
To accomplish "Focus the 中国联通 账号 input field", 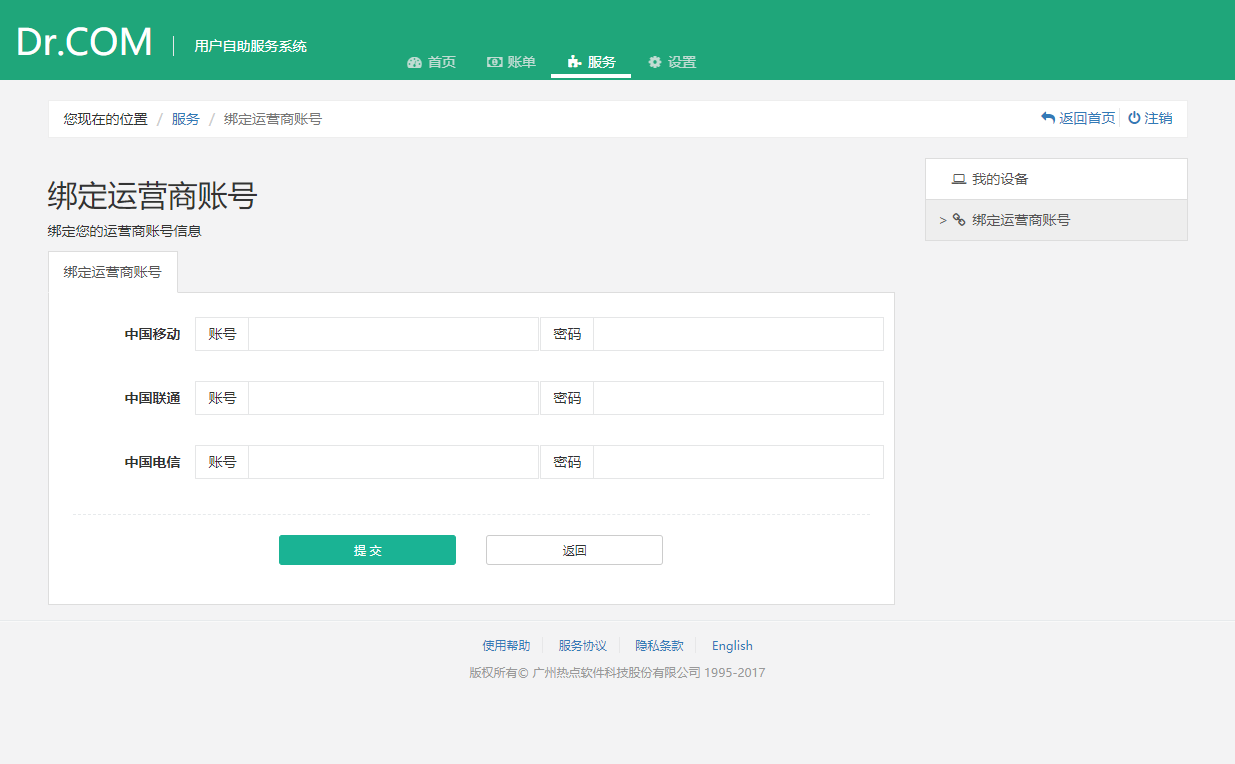I will (x=393, y=398).
